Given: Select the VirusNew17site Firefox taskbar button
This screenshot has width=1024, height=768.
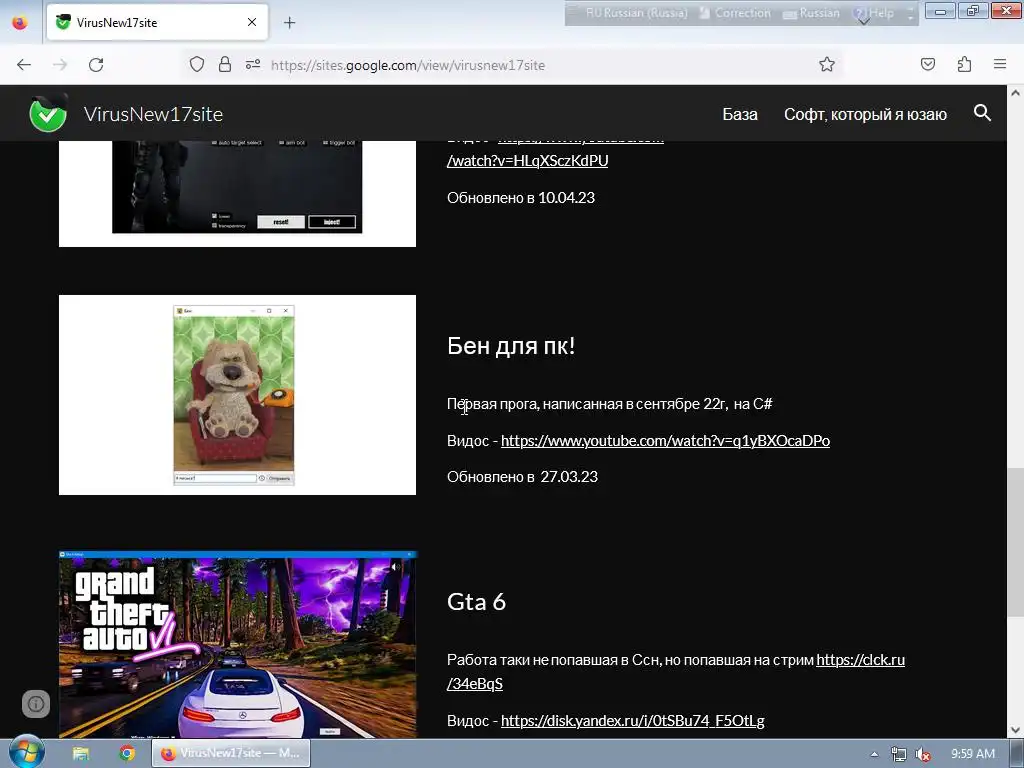Looking at the screenshot, I should 231,754.
